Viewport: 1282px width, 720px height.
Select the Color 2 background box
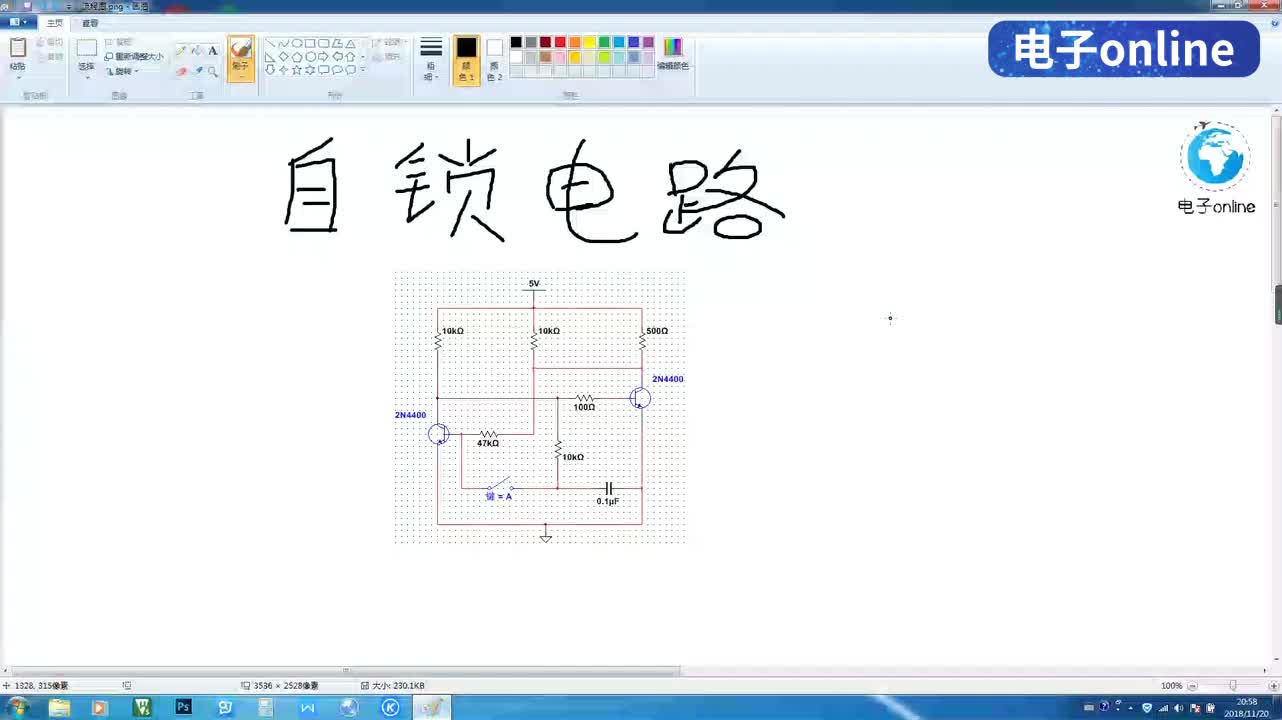(x=494, y=60)
